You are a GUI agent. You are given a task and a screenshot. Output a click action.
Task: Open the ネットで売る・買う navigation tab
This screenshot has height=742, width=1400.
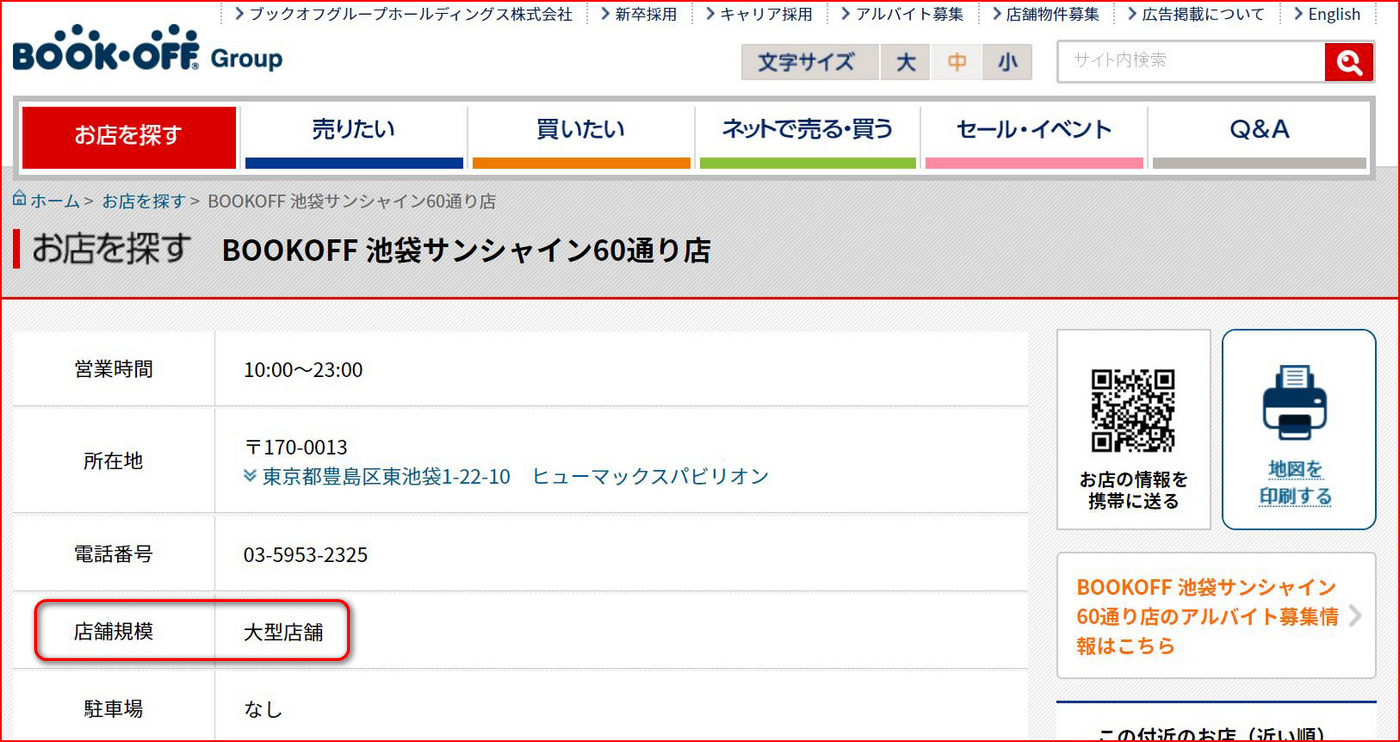point(808,137)
